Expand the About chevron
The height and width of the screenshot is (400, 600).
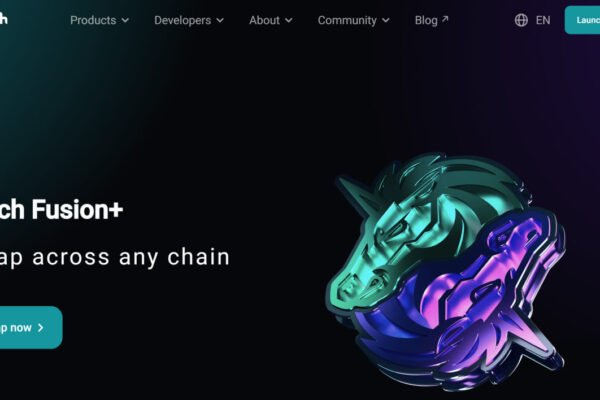pos(289,20)
